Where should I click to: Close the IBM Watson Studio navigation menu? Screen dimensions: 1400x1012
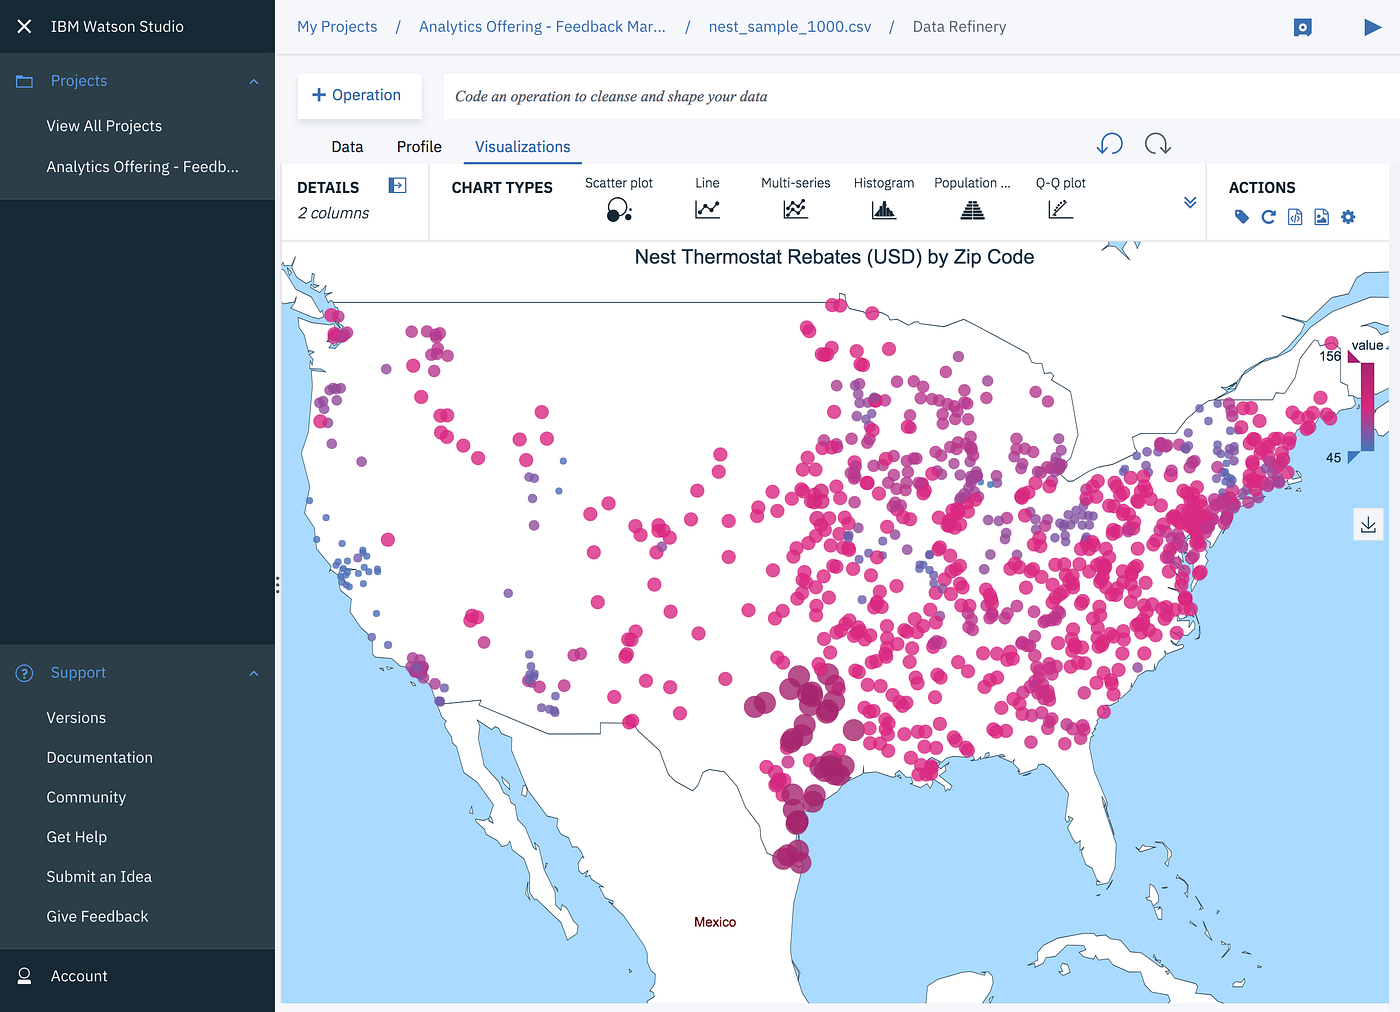point(24,27)
